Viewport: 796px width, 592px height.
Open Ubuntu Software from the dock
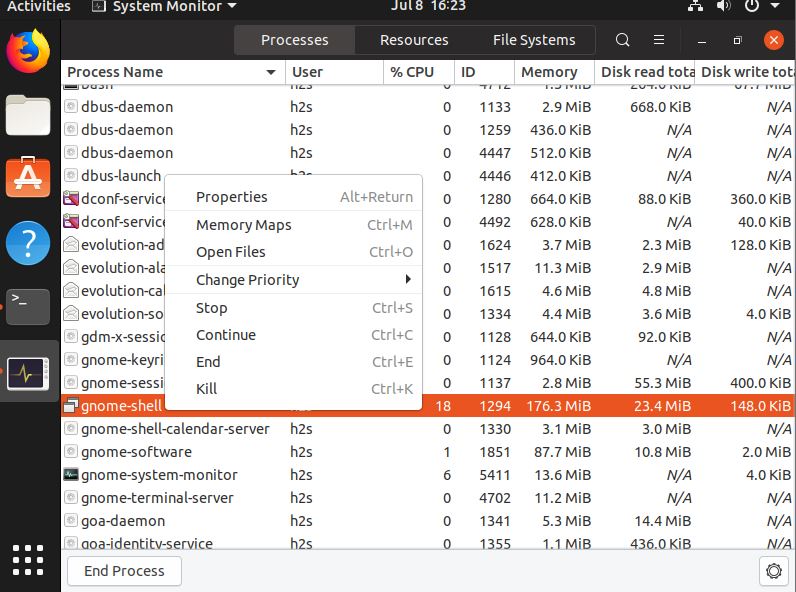pyautogui.click(x=28, y=177)
